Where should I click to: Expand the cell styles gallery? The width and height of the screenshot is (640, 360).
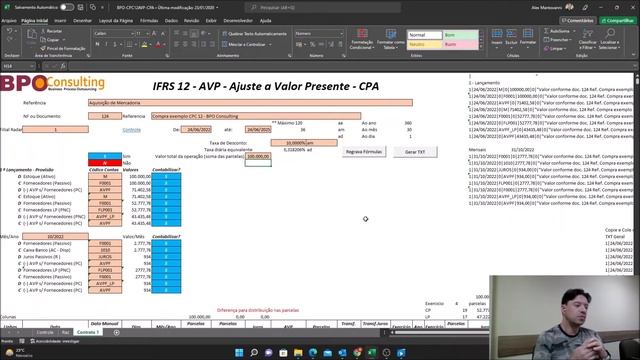click(481, 47)
